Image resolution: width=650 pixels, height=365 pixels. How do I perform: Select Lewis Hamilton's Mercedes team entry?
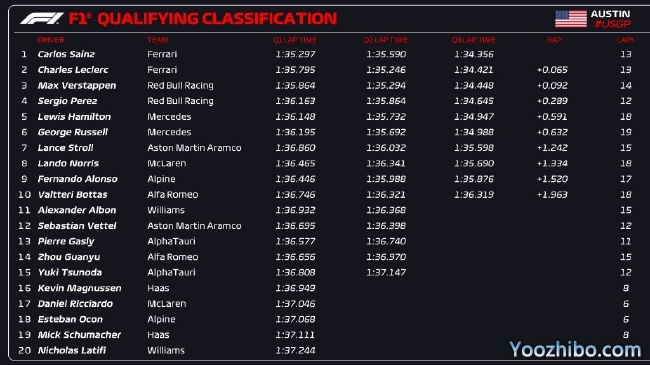169,117
